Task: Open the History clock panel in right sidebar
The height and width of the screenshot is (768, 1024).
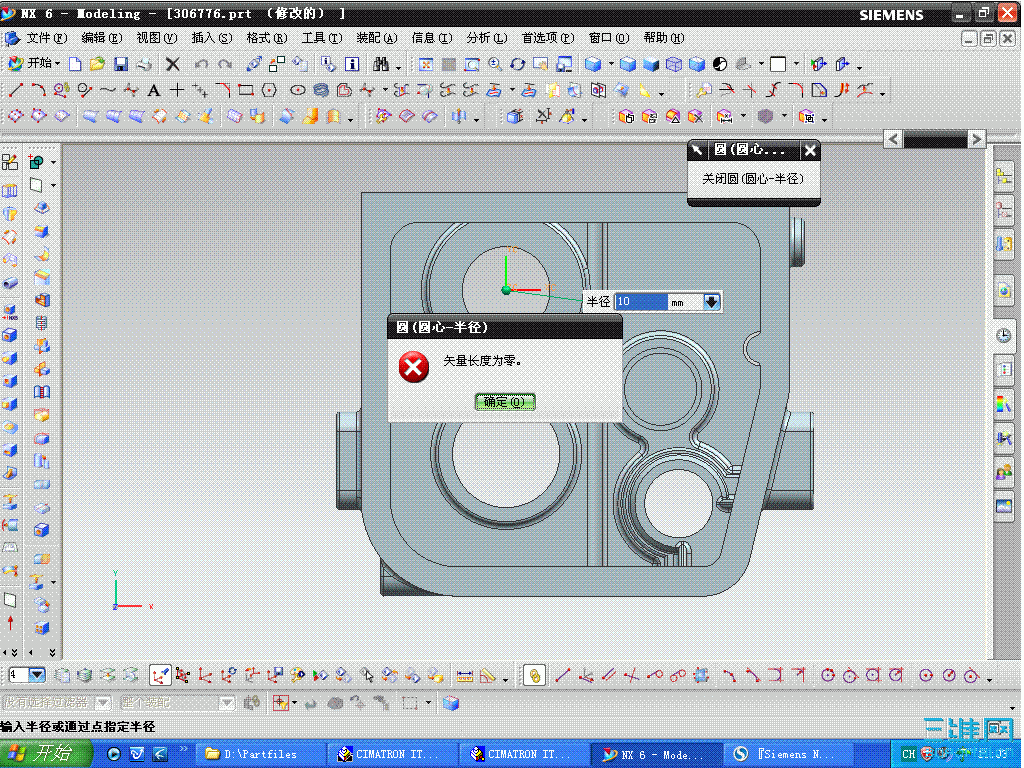Action: coord(1004,336)
